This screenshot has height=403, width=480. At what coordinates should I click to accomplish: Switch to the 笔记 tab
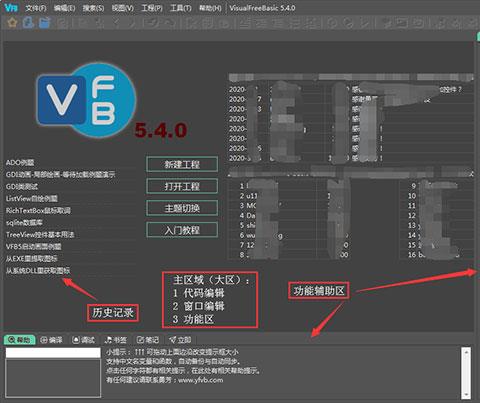coord(148,340)
